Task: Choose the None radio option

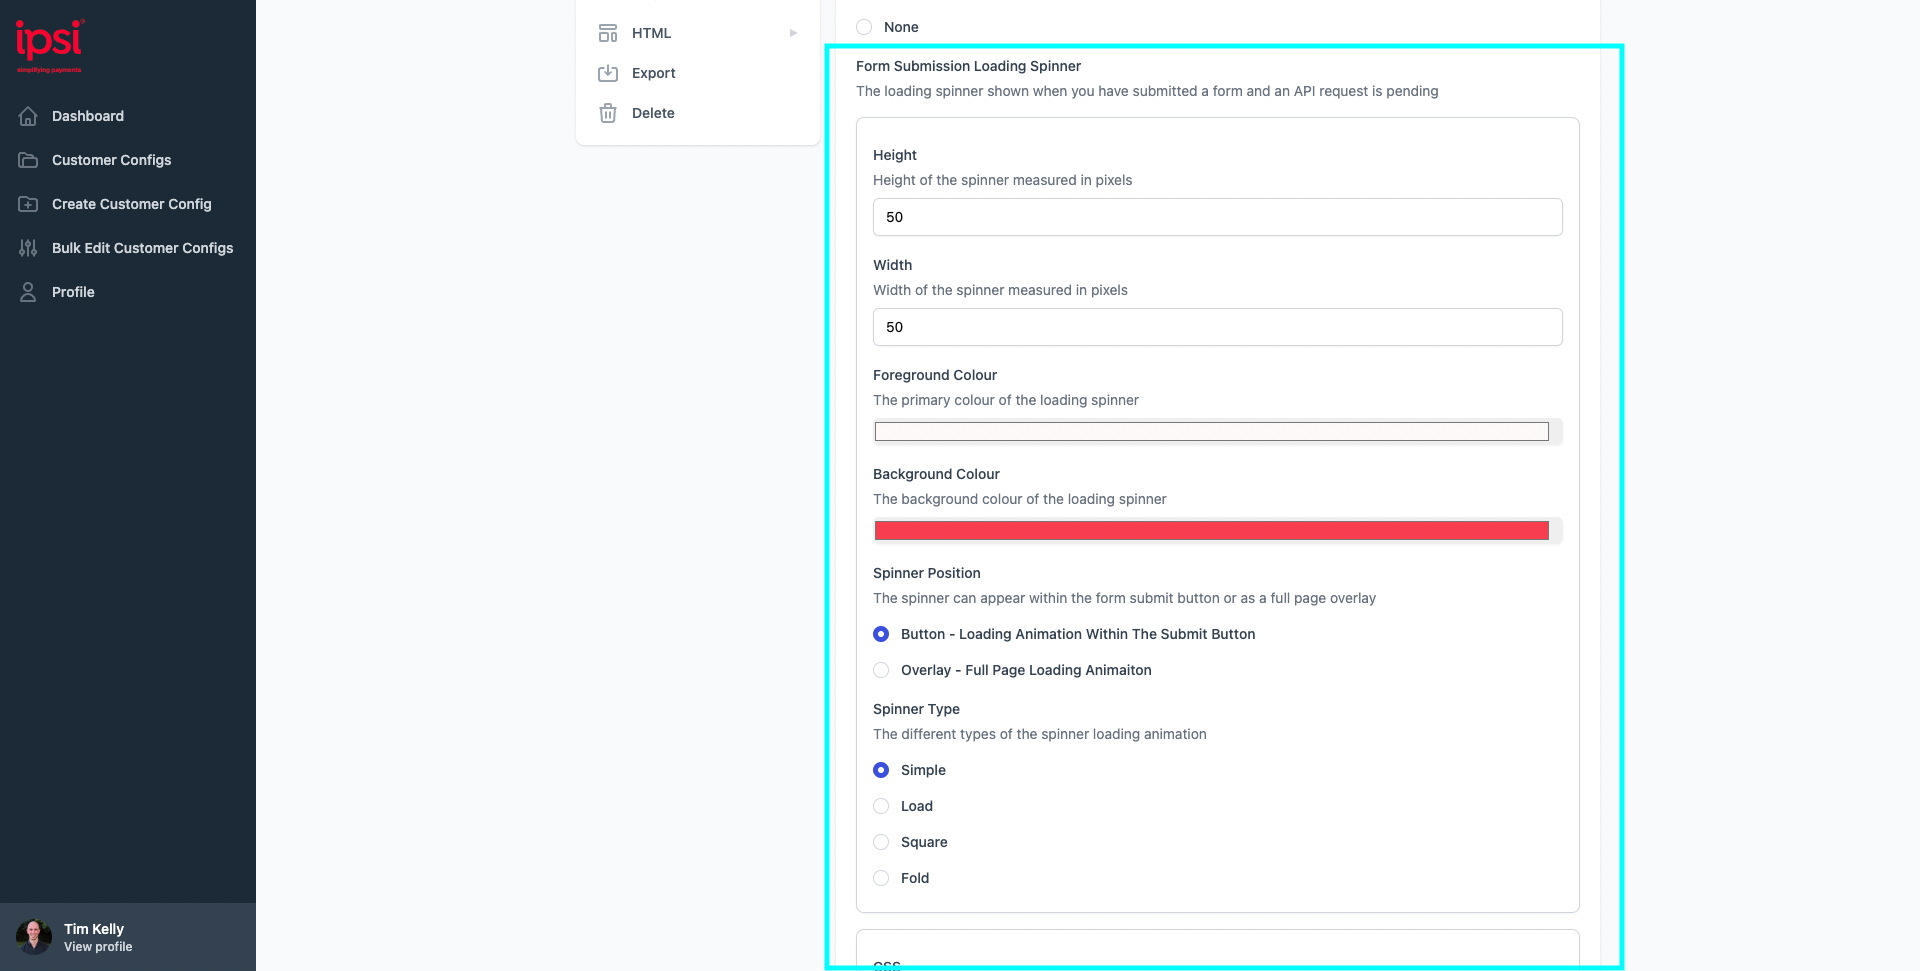Action: tap(864, 26)
